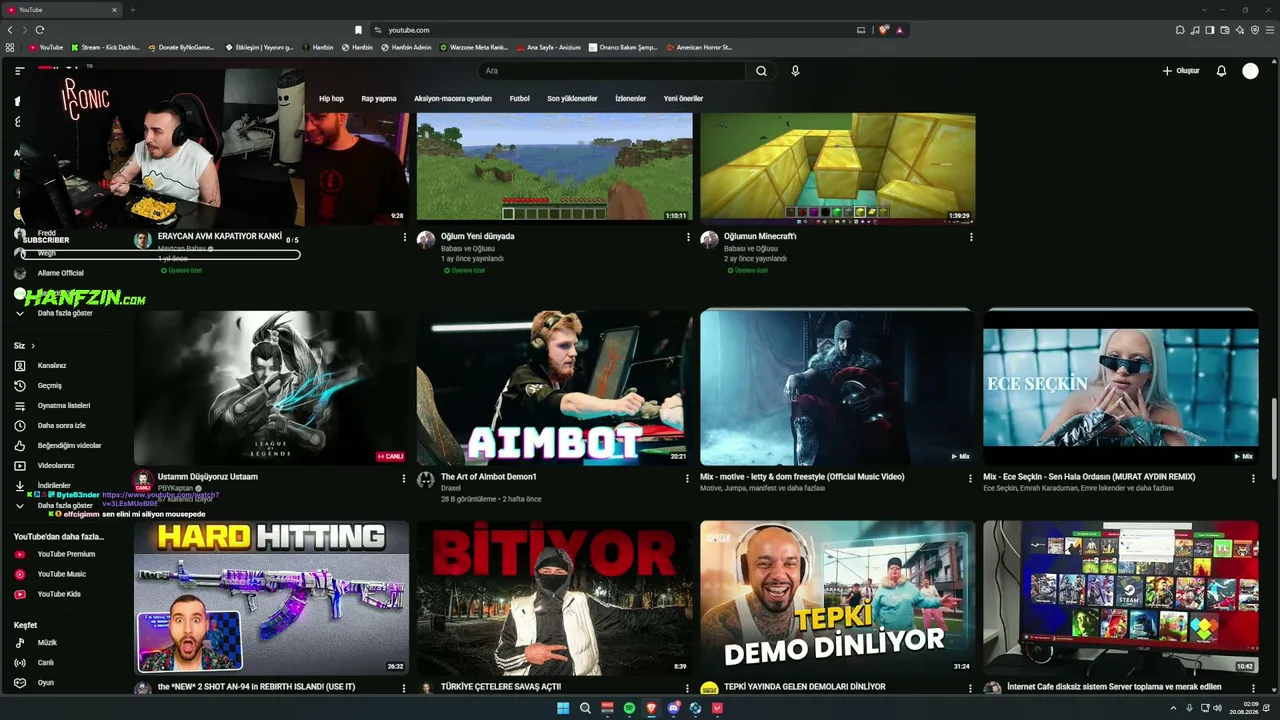Go back in browser history
Image resolution: width=1280 pixels, height=720 pixels.
(x=10, y=30)
